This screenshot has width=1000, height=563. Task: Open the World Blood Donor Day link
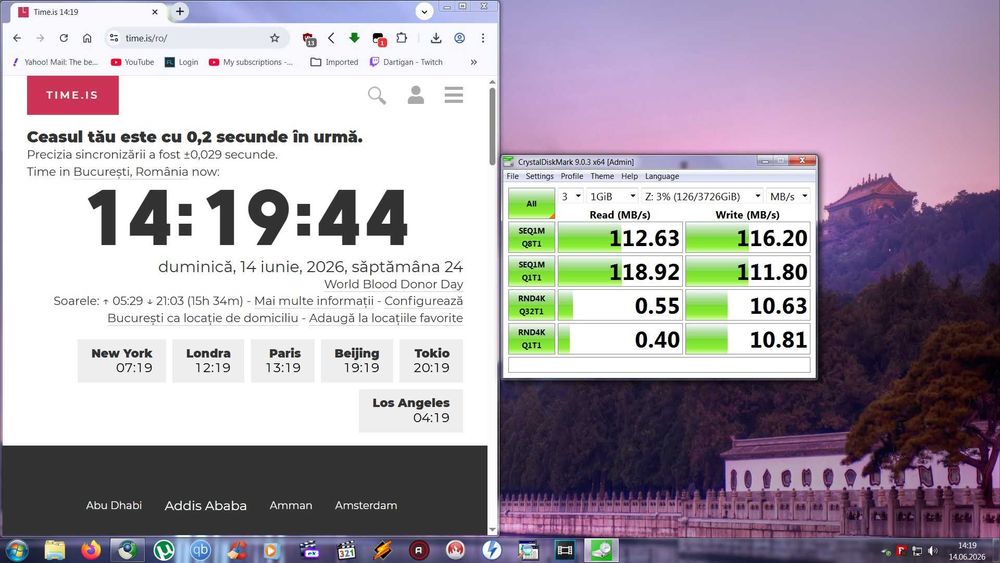(393, 284)
